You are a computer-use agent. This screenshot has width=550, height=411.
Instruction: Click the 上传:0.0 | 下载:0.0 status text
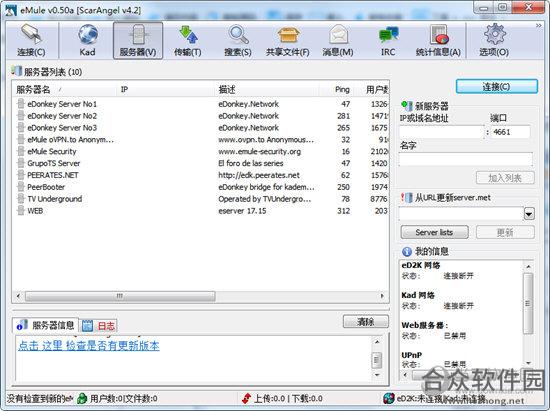tap(288, 399)
